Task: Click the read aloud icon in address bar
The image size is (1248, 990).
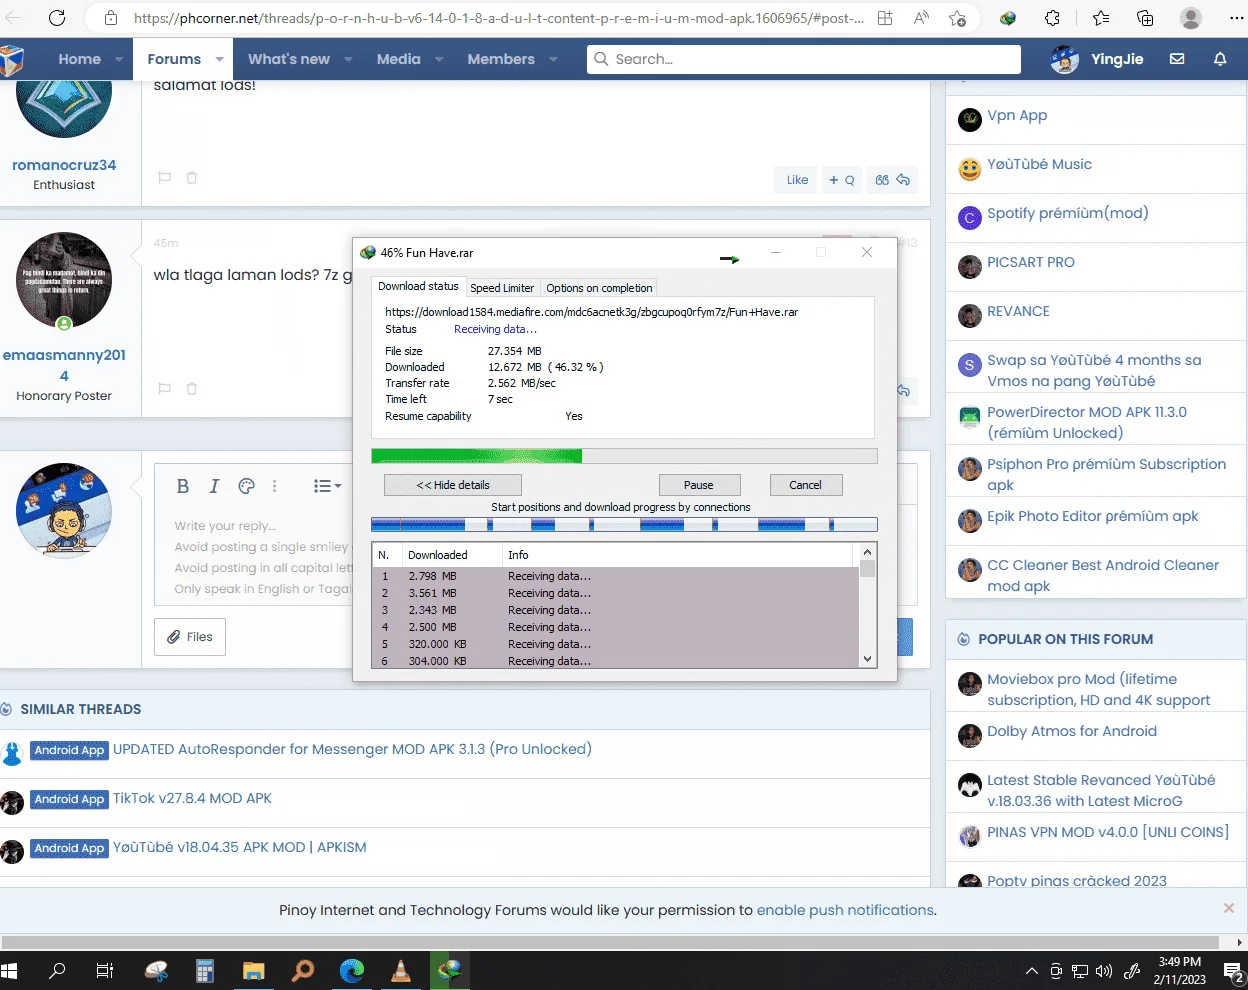Action: (921, 18)
